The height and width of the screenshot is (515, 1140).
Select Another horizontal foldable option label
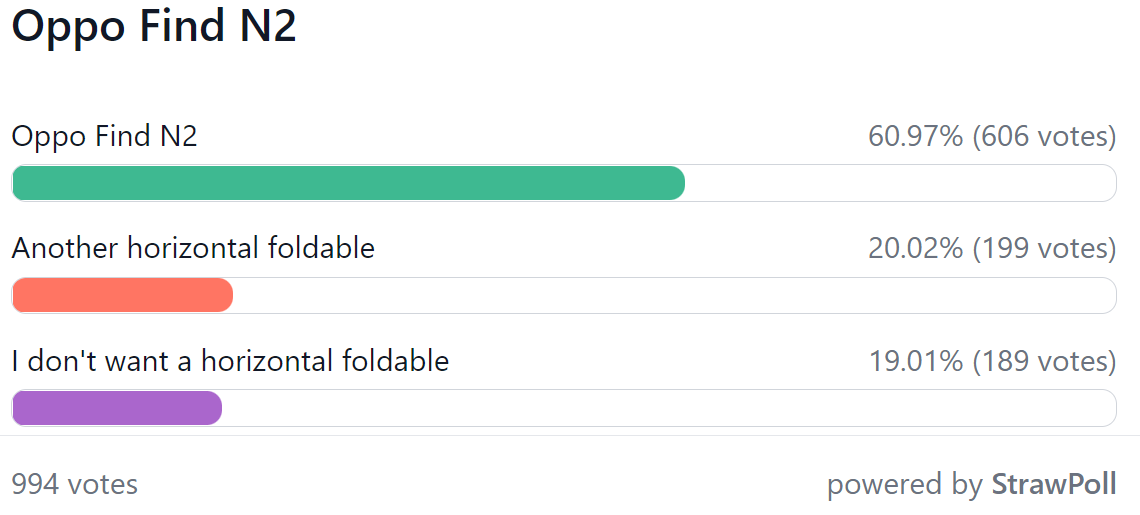(193, 249)
